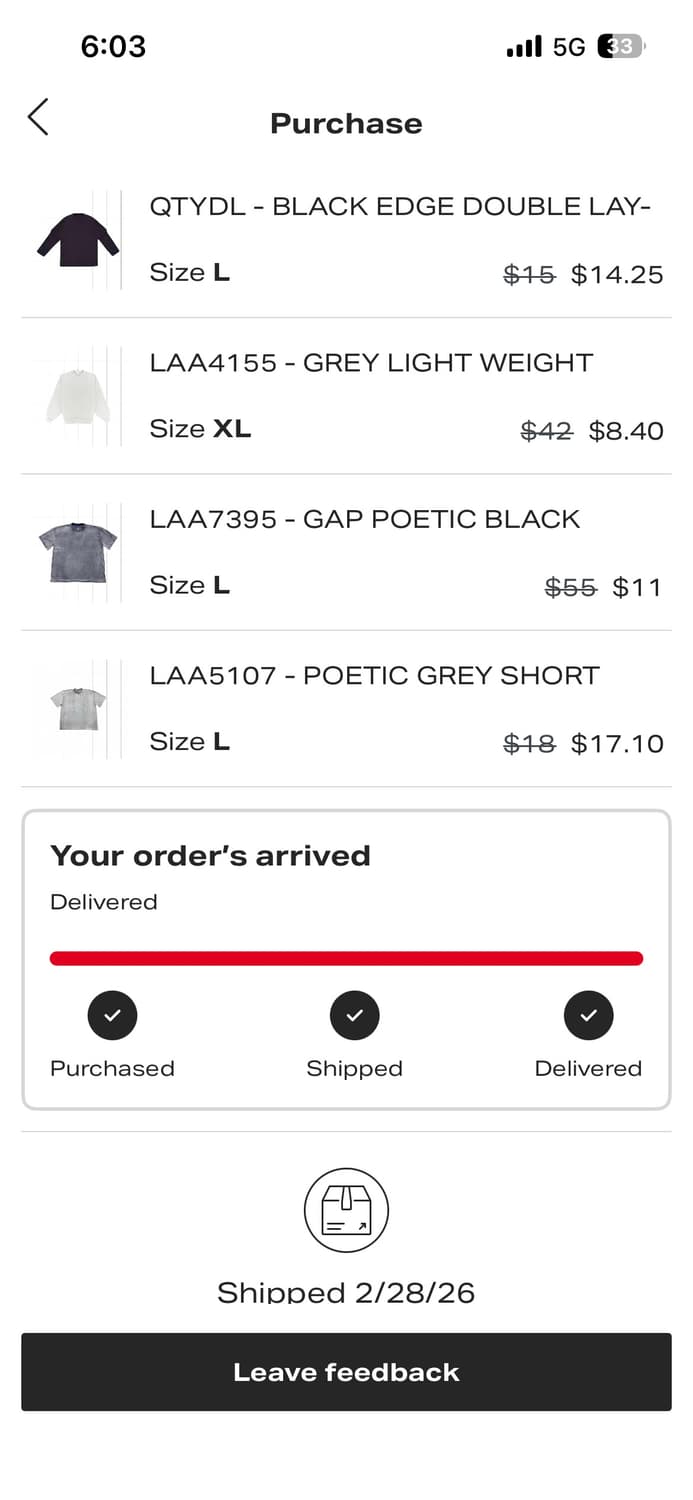The width and height of the screenshot is (693, 1500).
Task: Tap the Your order's arrived heading
Action: (210, 856)
